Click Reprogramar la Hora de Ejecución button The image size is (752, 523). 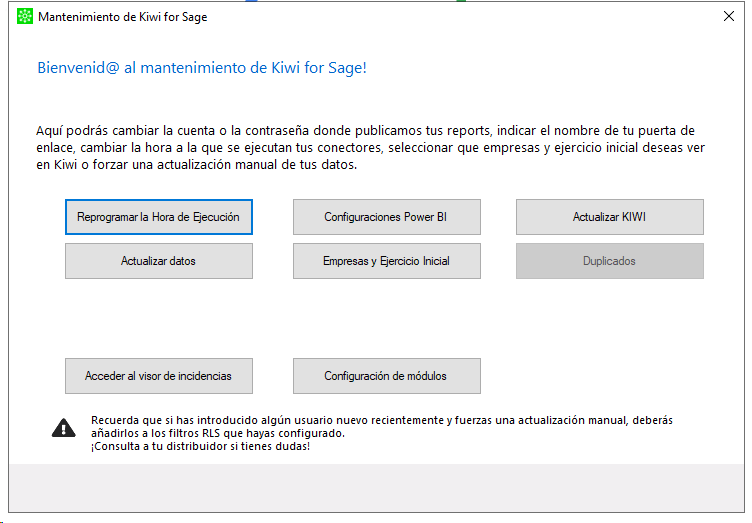point(159,217)
